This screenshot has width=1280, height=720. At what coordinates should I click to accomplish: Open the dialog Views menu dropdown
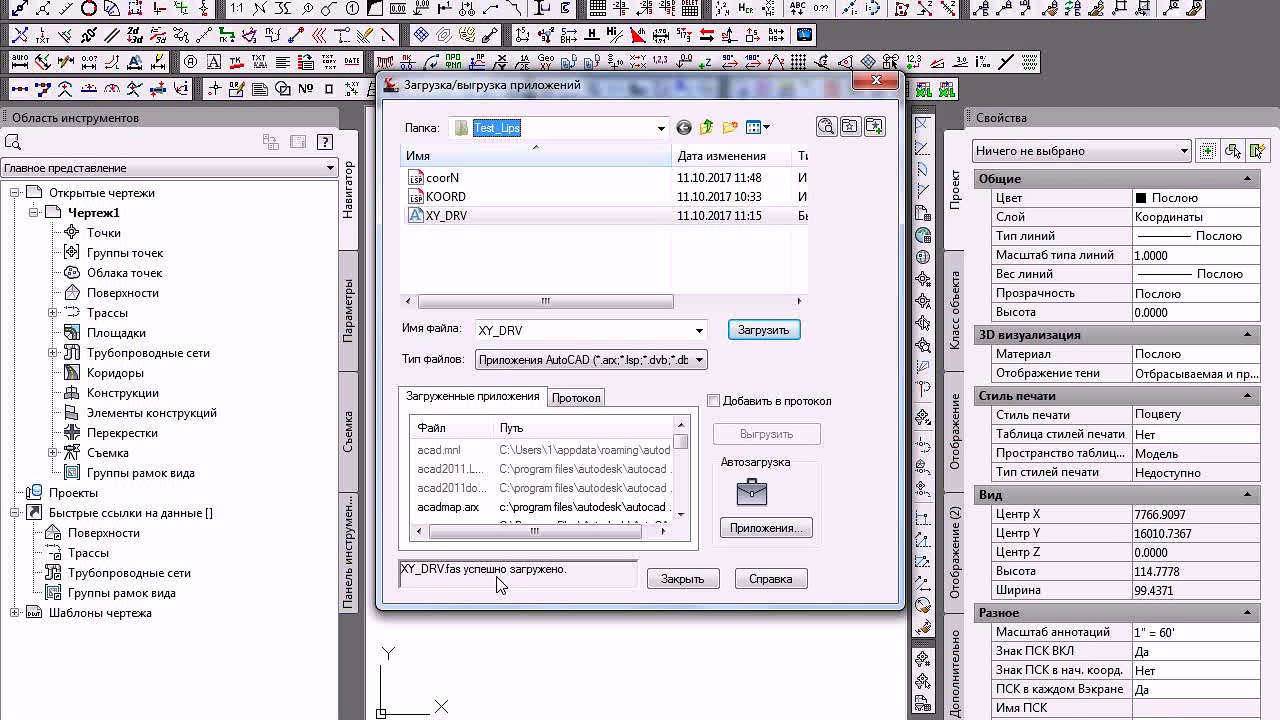pyautogui.click(x=758, y=127)
